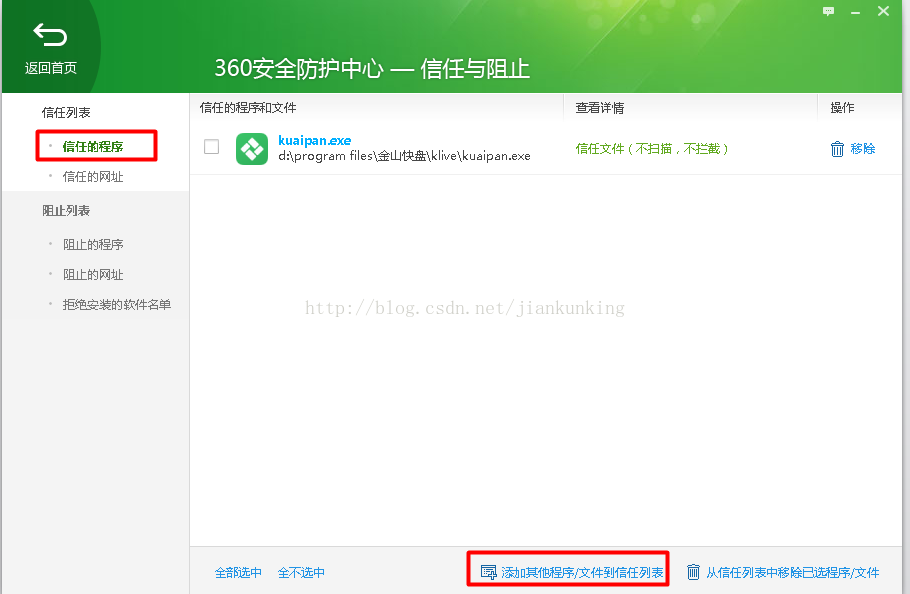This screenshot has width=910, height=594.
Task: Open 阻止的程序 list
Action: pyautogui.click(x=93, y=245)
